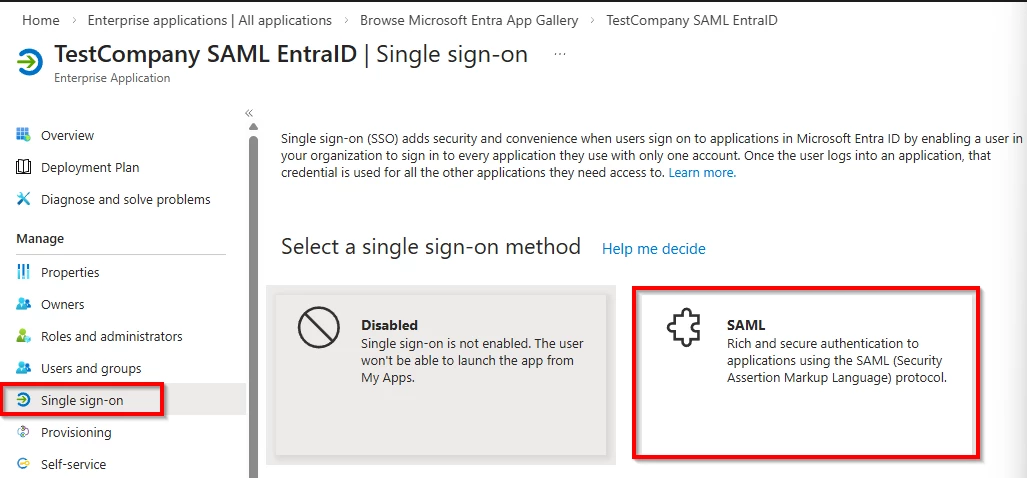
Task: Click the Properties bars icon
Action: click(24, 272)
